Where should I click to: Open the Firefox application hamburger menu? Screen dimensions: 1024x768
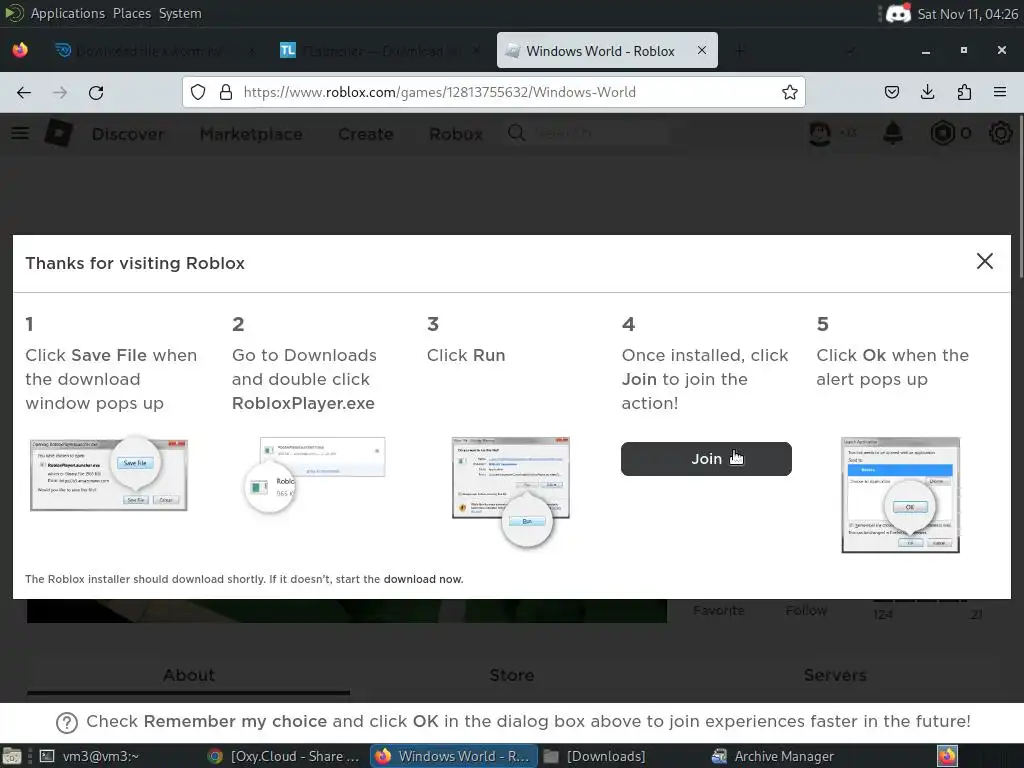[x=1000, y=92]
